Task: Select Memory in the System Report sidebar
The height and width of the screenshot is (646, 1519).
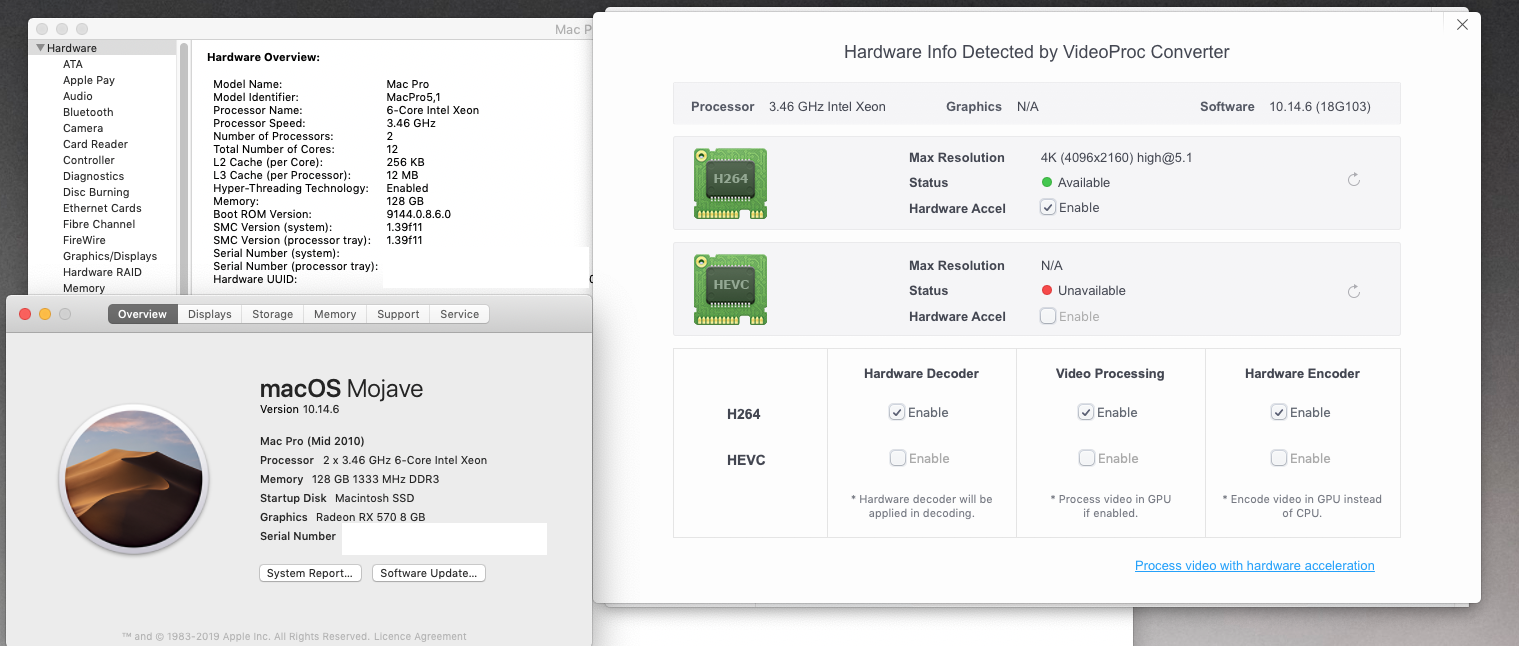Action: (84, 288)
